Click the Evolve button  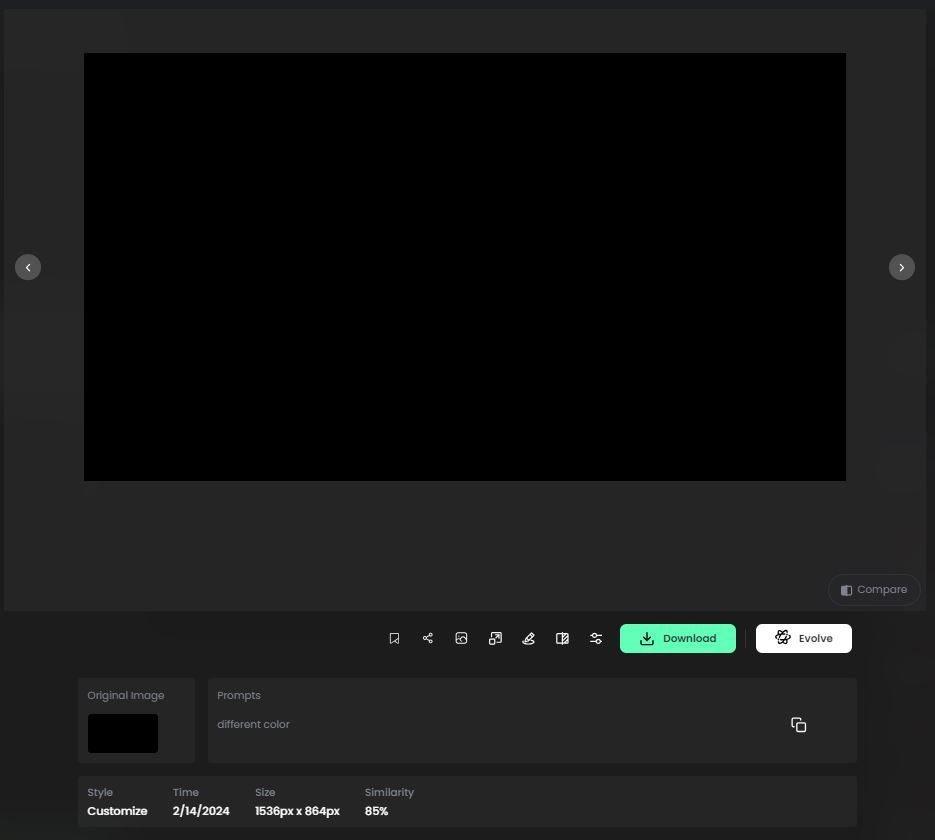(804, 638)
